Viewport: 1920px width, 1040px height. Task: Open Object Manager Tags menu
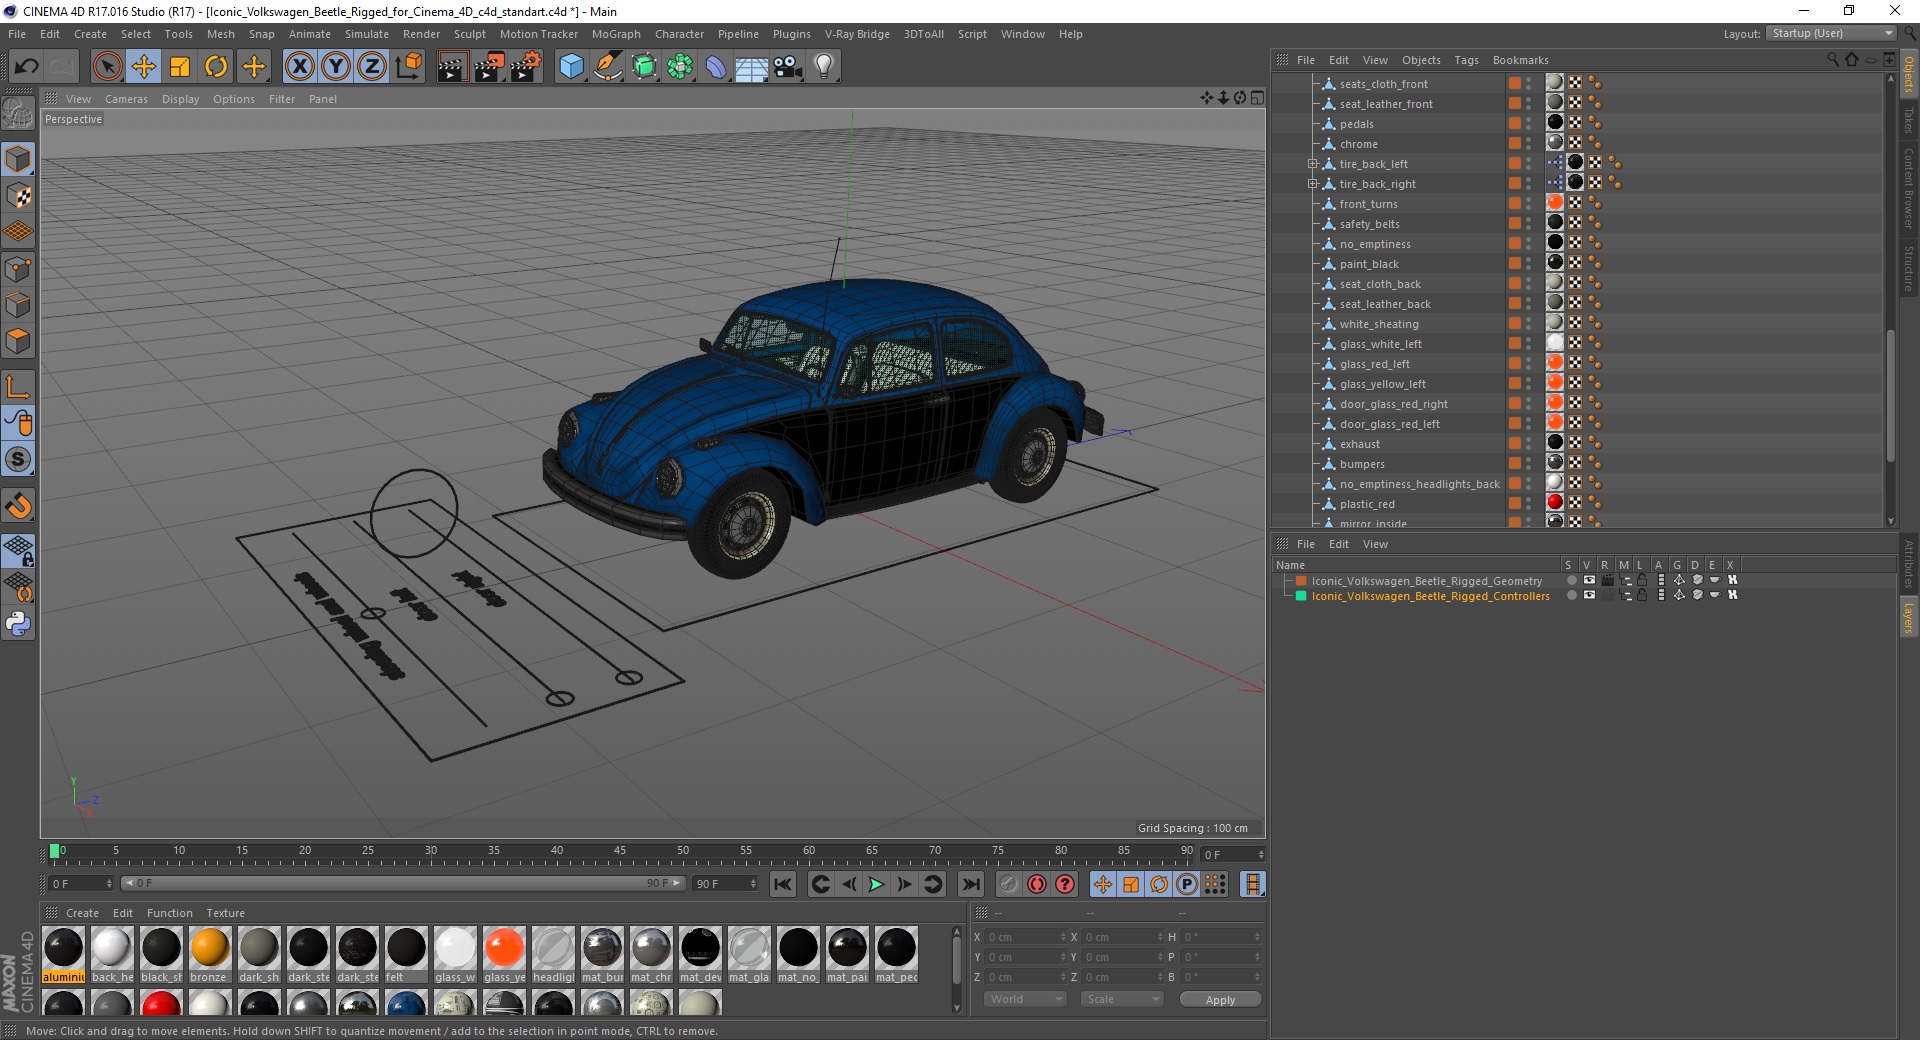(1466, 60)
